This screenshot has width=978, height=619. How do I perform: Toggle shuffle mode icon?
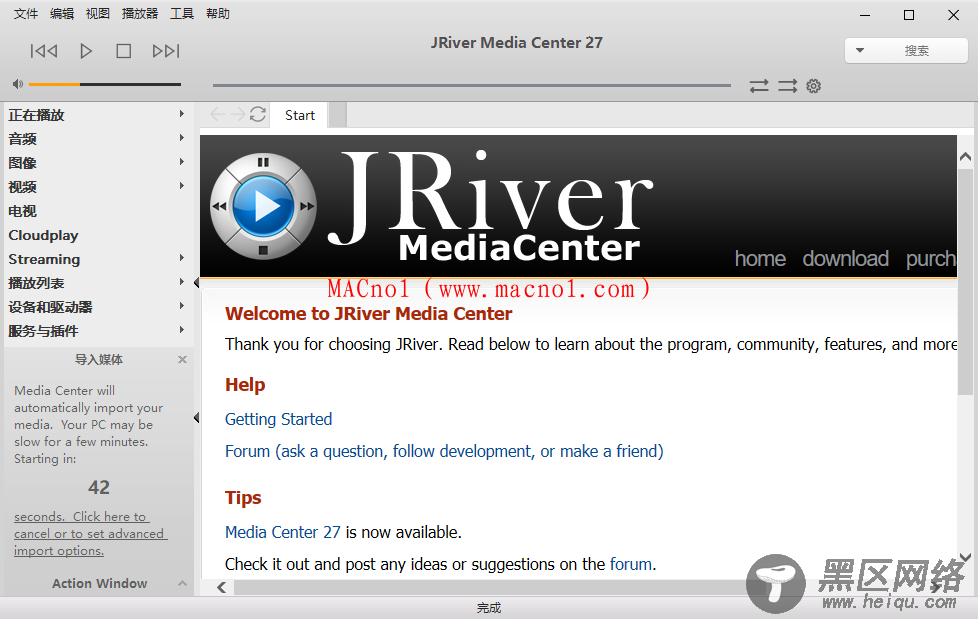coord(787,85)
